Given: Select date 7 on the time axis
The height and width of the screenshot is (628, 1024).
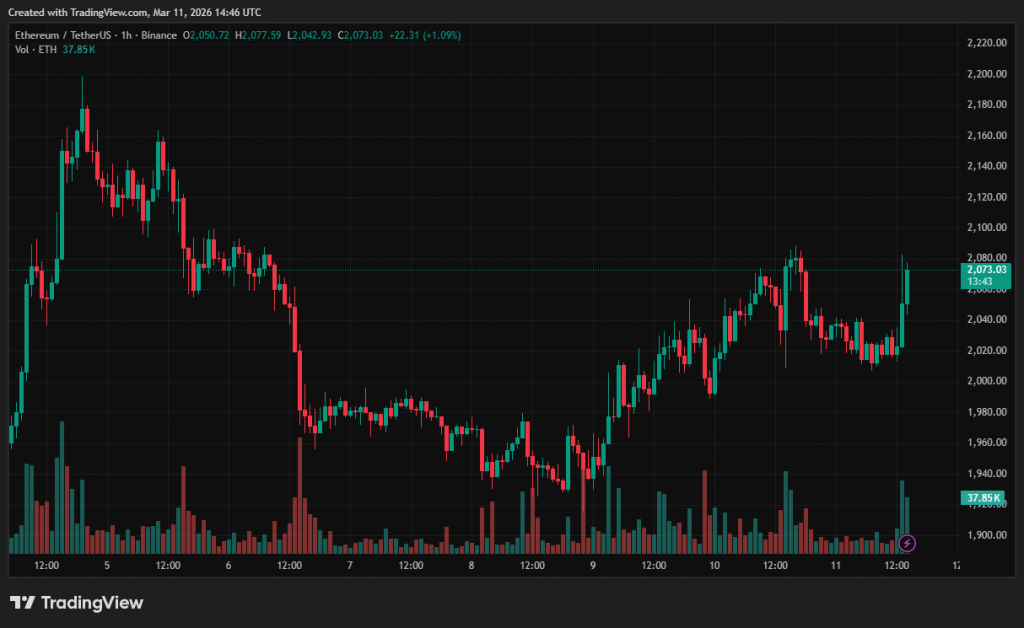Looking at the screenshot, I should point(350,566).
